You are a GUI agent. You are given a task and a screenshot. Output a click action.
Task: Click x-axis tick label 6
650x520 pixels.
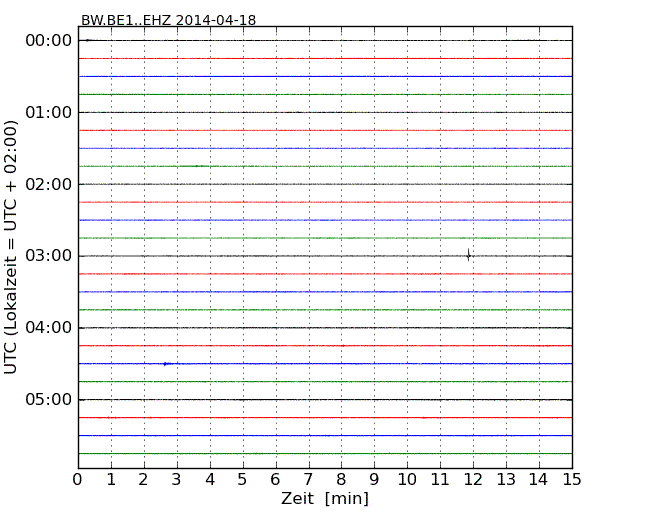click(x=275, y=479)
